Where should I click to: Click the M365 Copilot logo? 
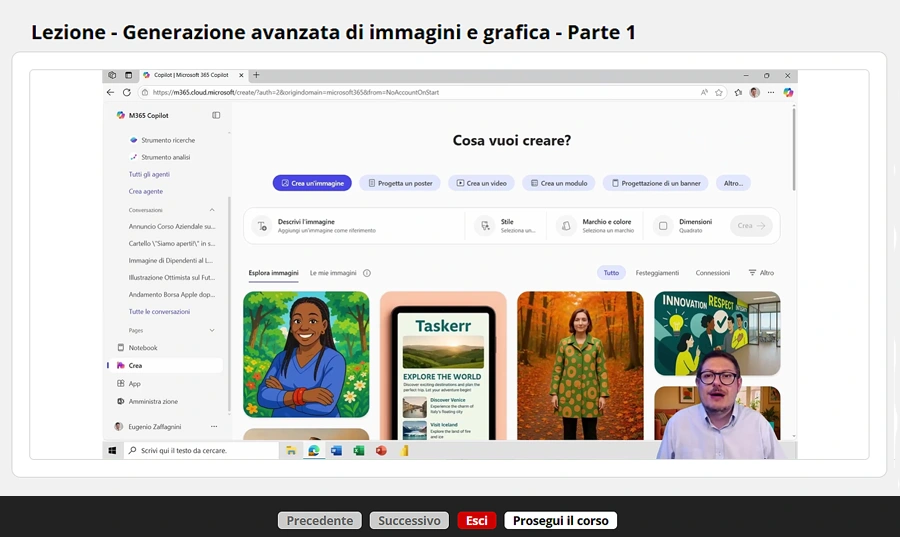tap(121, 115)
